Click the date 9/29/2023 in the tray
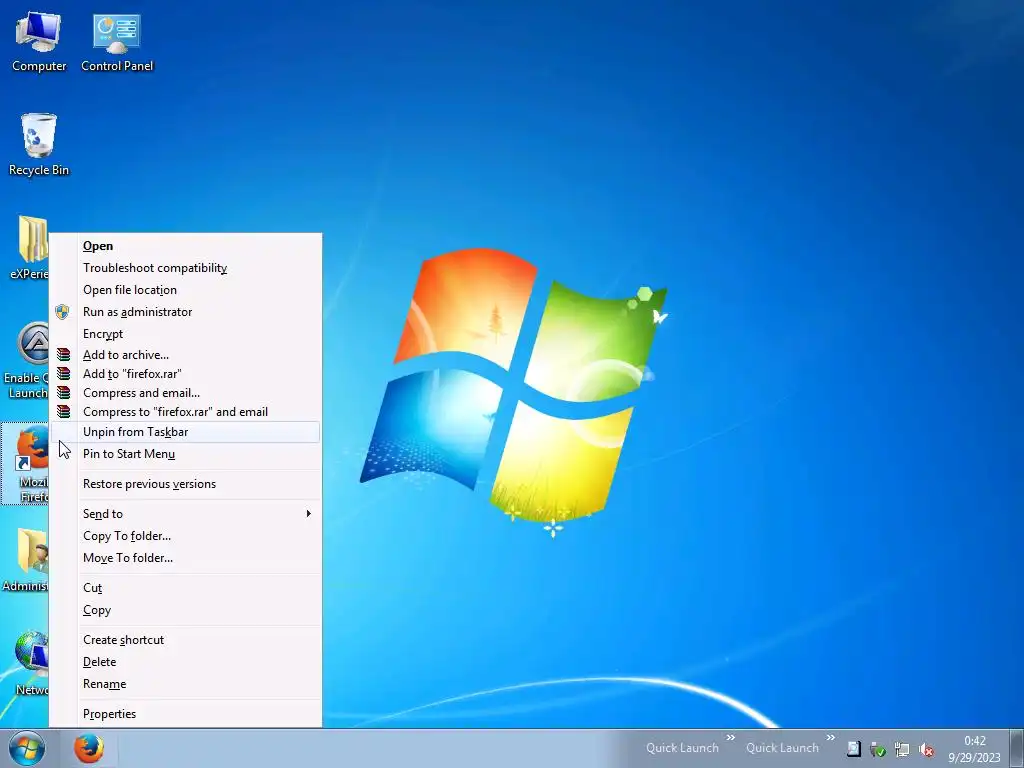1024x768 pixels. 974,758
